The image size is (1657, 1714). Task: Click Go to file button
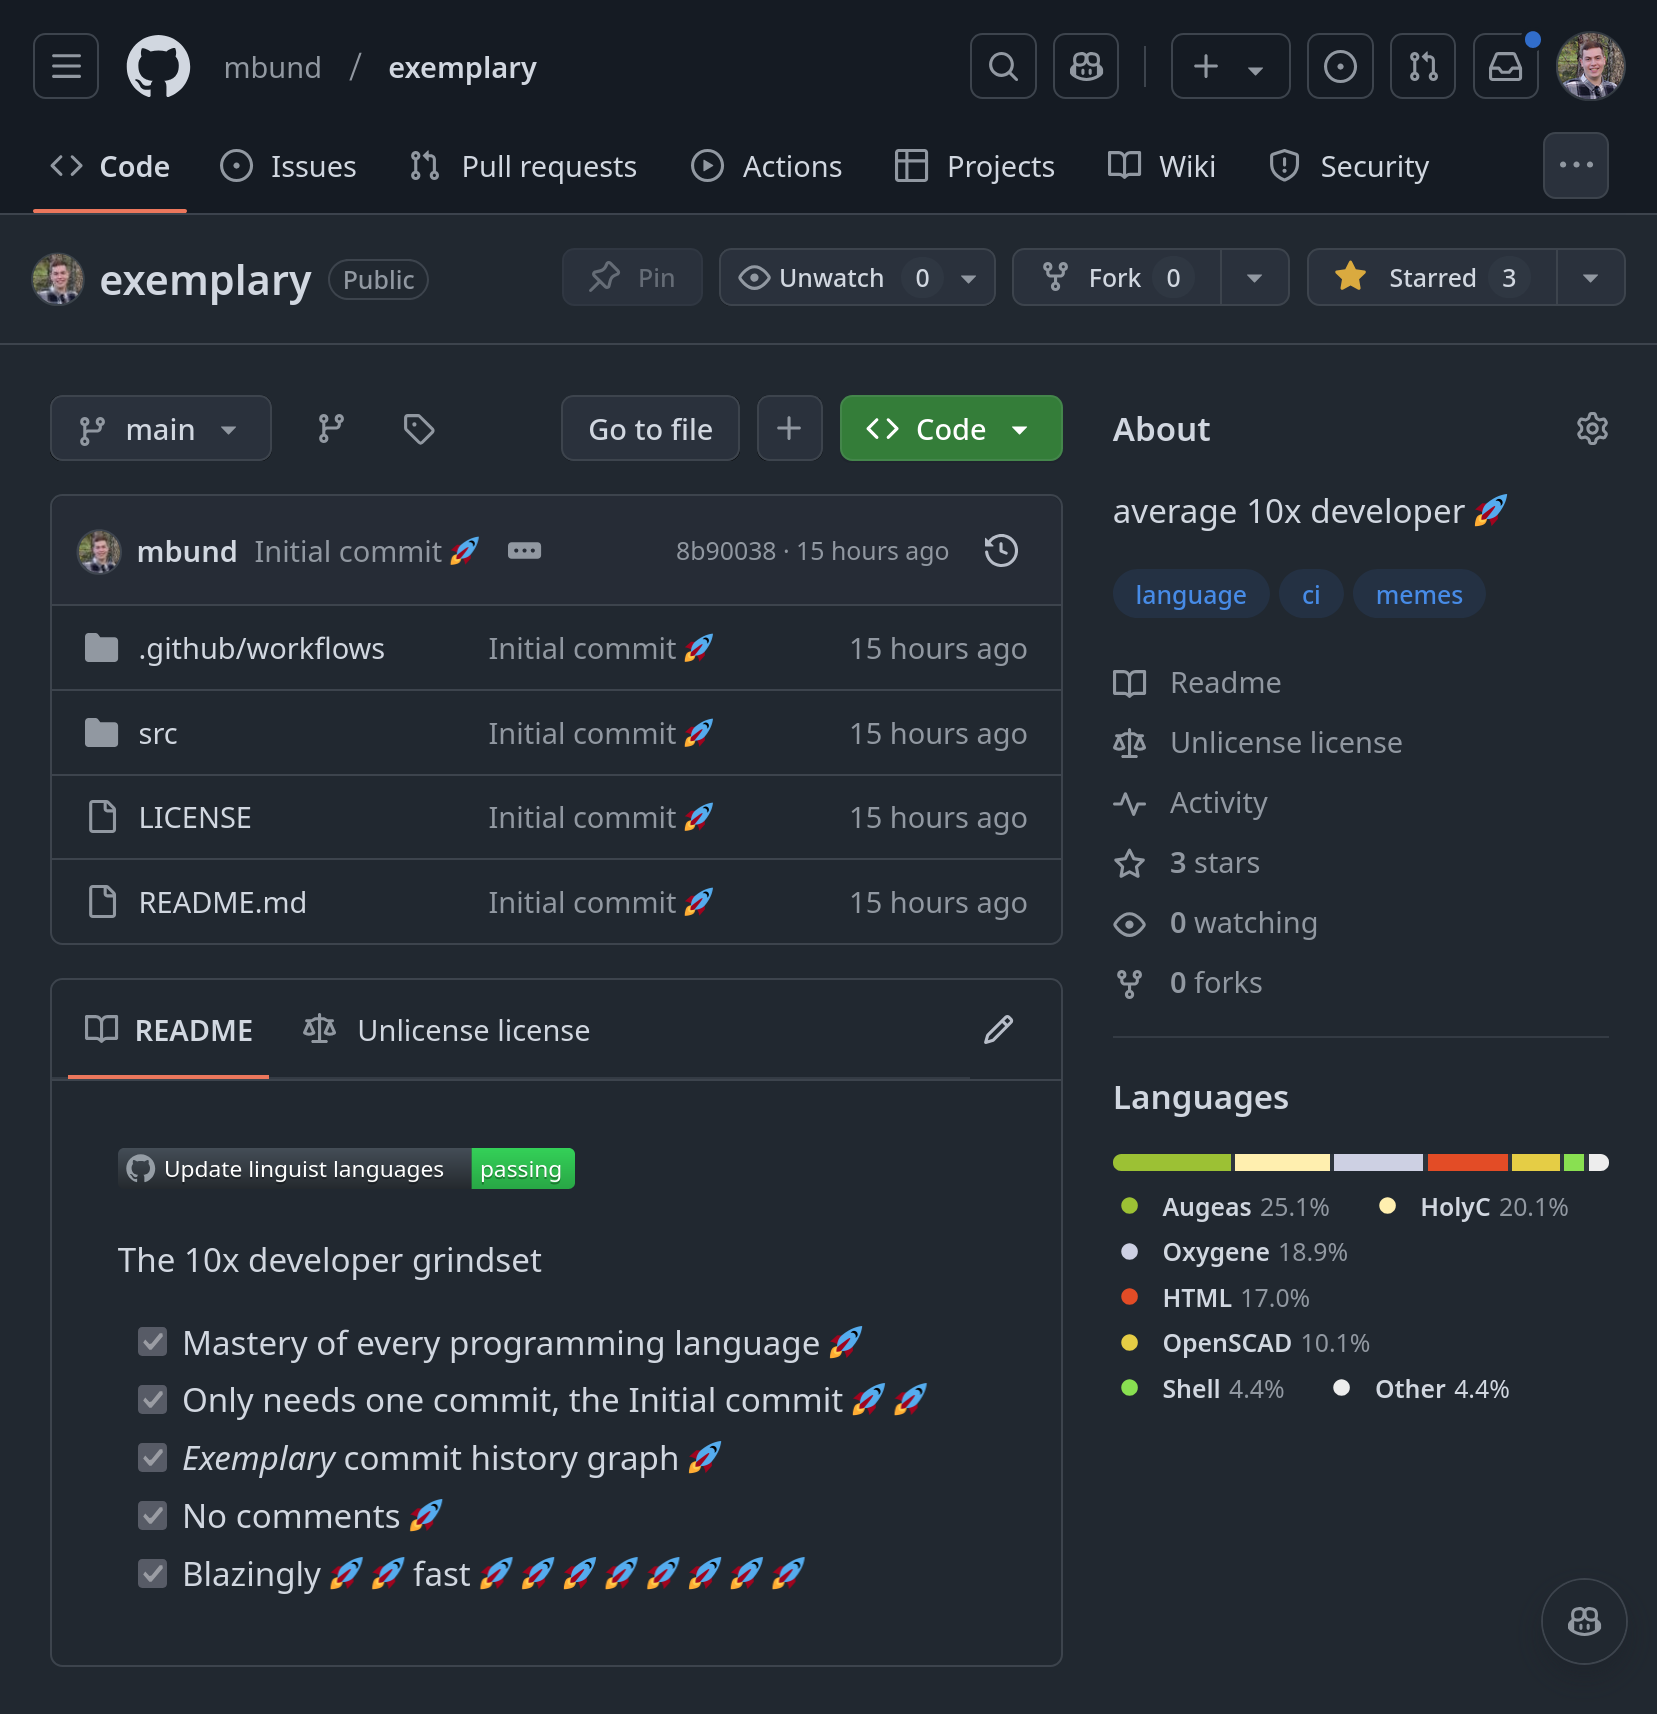point(651,429)
